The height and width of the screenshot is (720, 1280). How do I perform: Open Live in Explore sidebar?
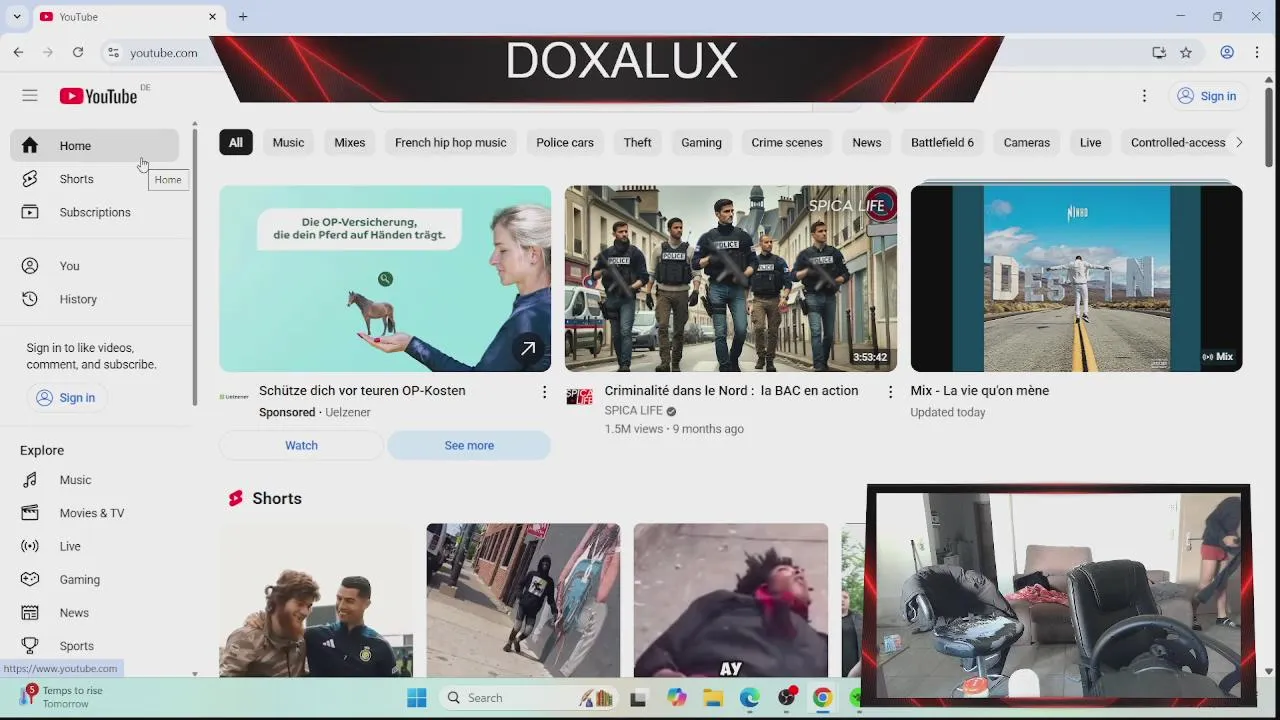pyautogui.click(x=95, y=546)
